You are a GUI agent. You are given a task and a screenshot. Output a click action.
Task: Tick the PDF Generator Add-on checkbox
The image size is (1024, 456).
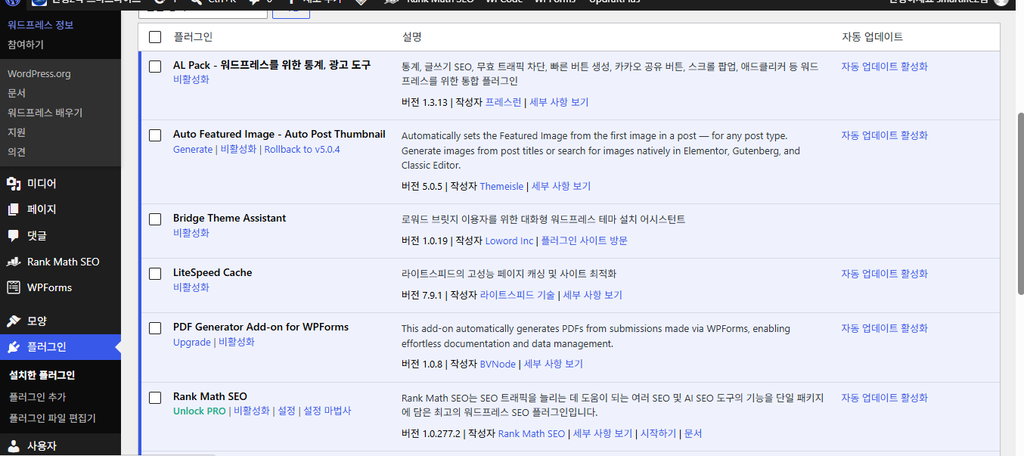click(155, 328)
